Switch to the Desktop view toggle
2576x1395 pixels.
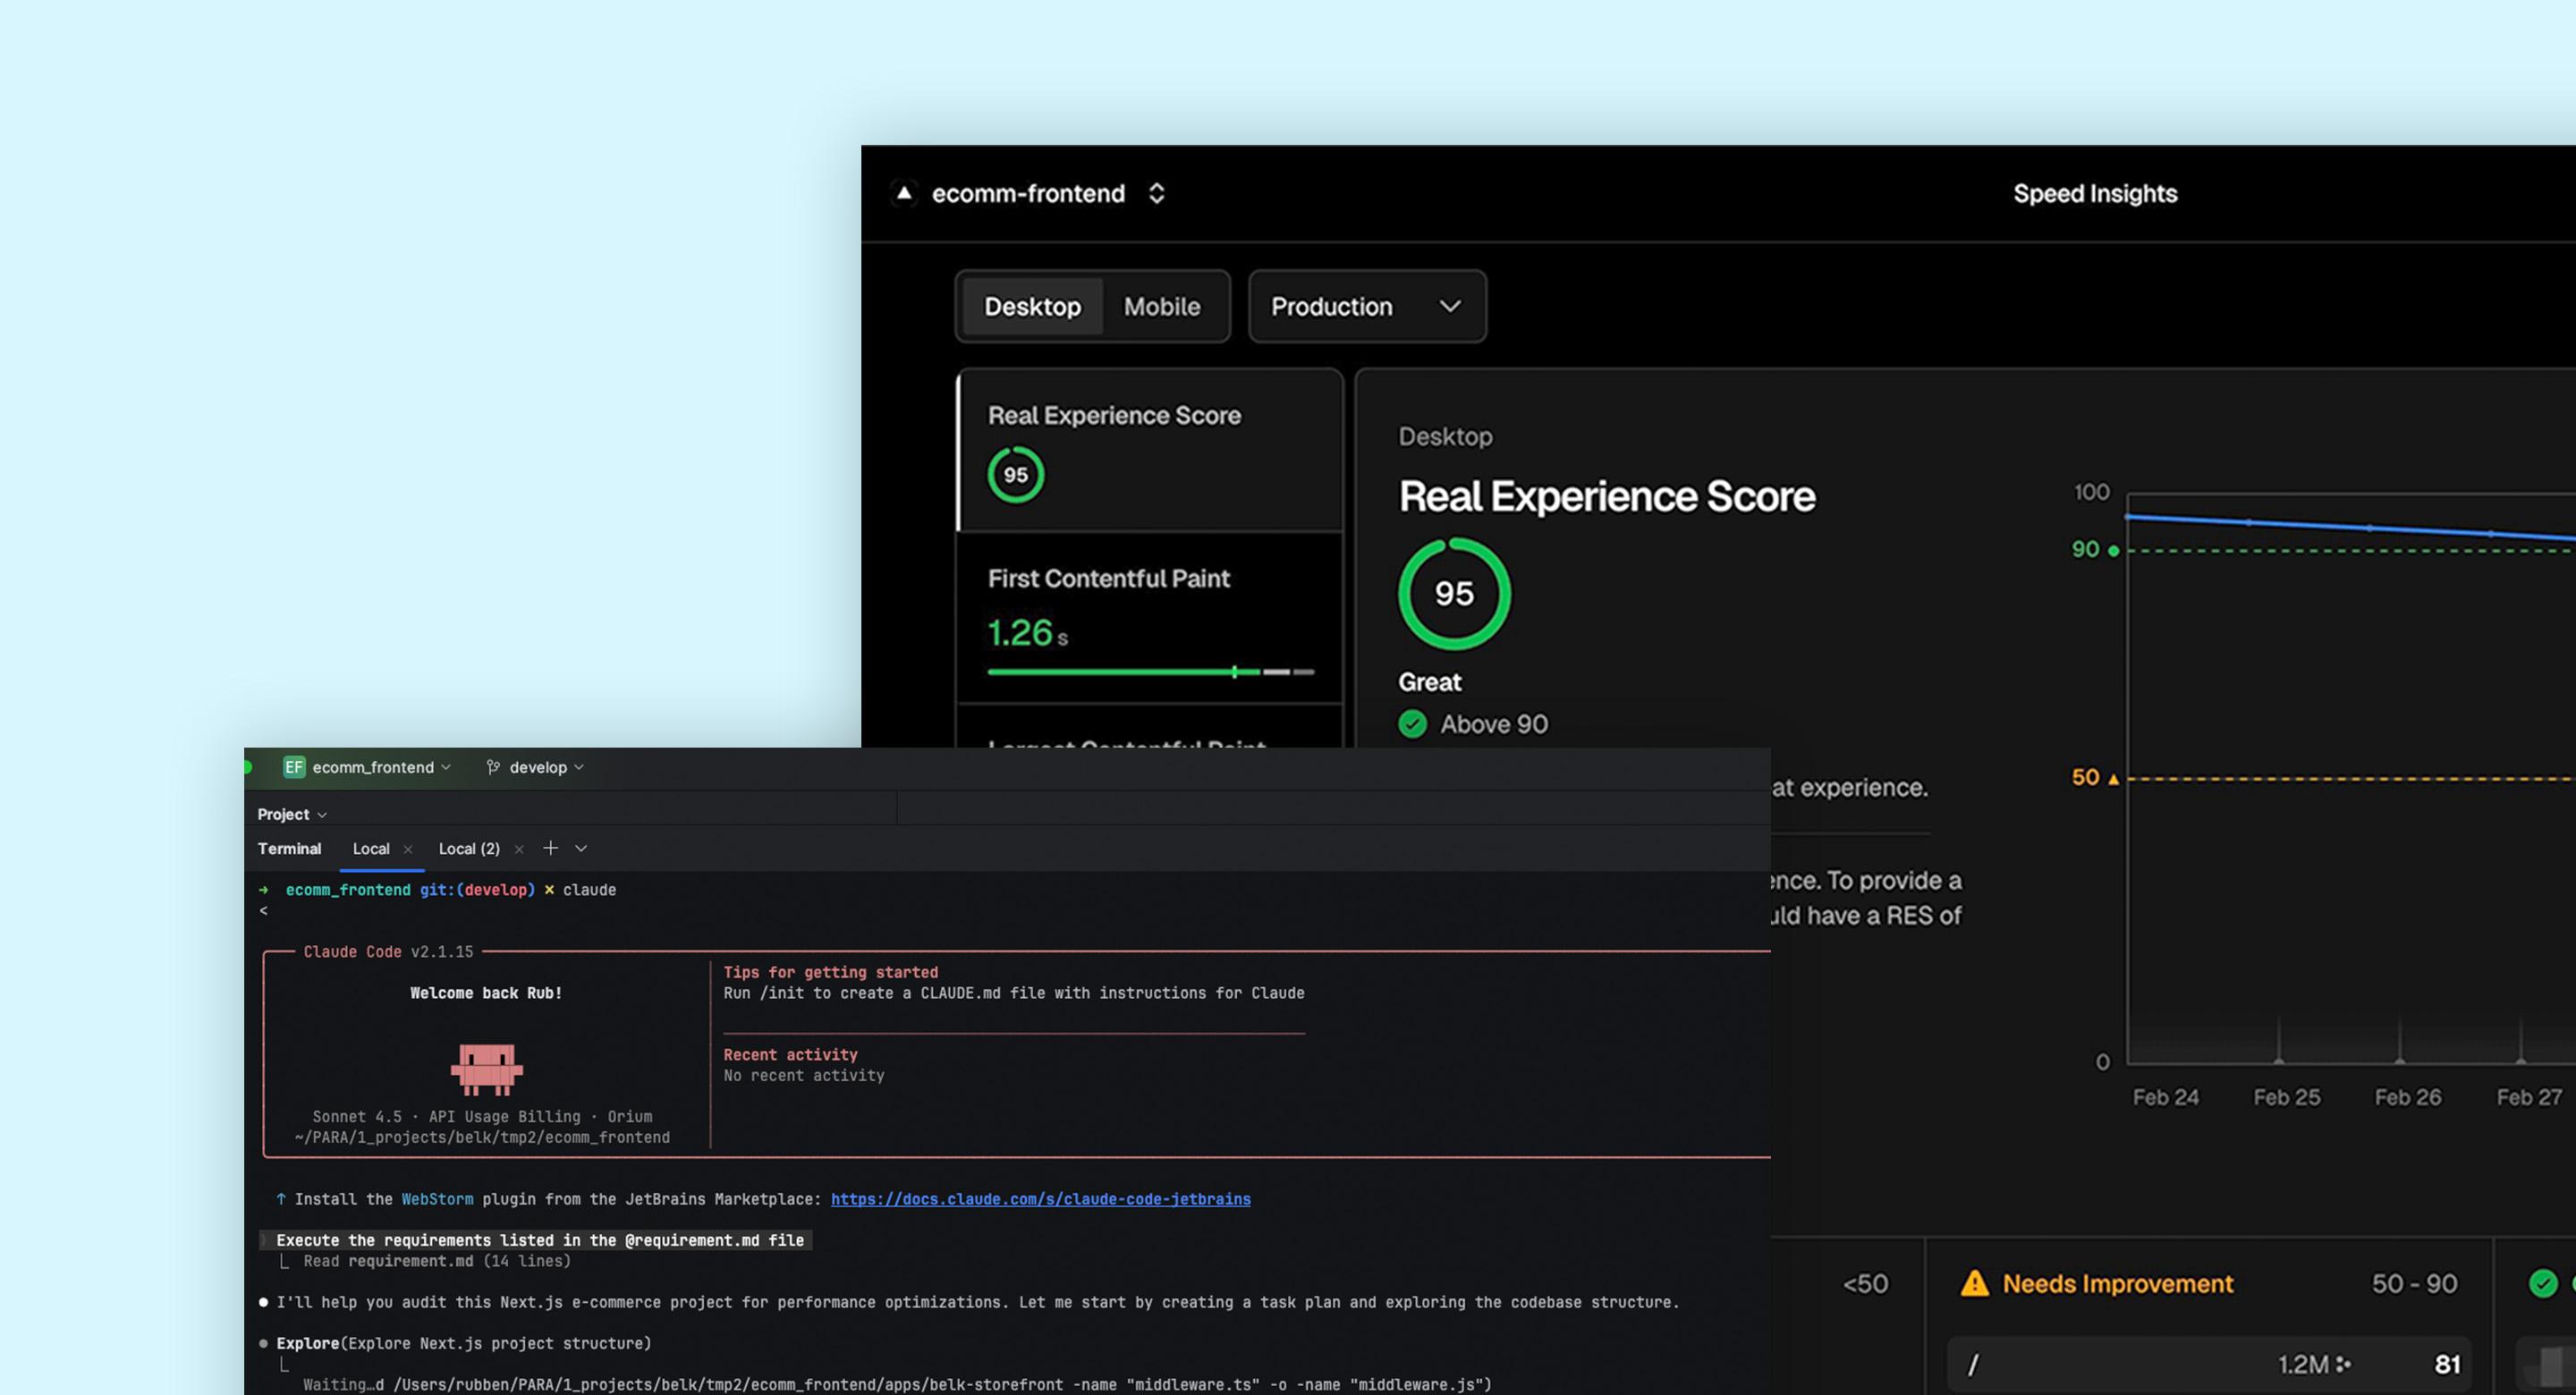(x=1032, y=306)
